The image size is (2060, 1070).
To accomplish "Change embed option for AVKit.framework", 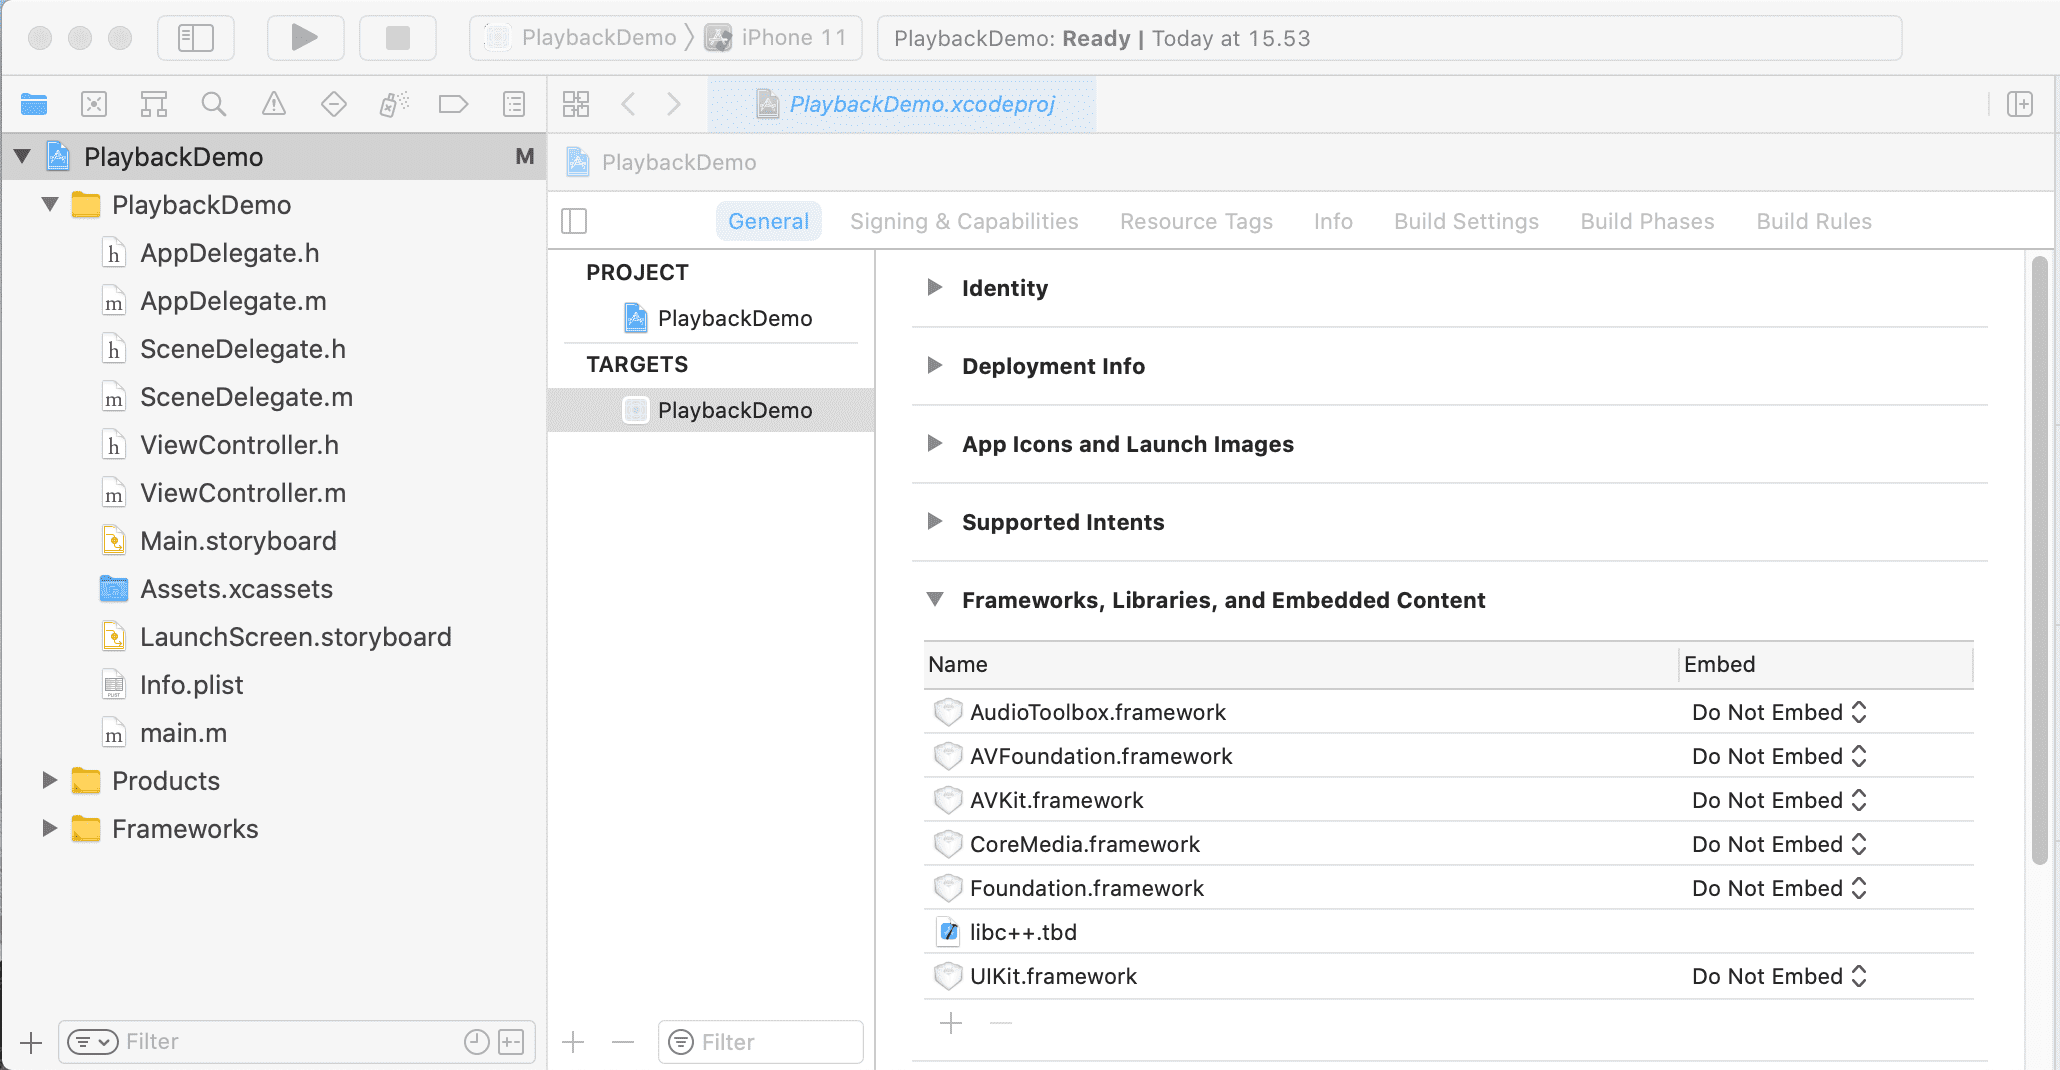I will (x=1779, y=800).
